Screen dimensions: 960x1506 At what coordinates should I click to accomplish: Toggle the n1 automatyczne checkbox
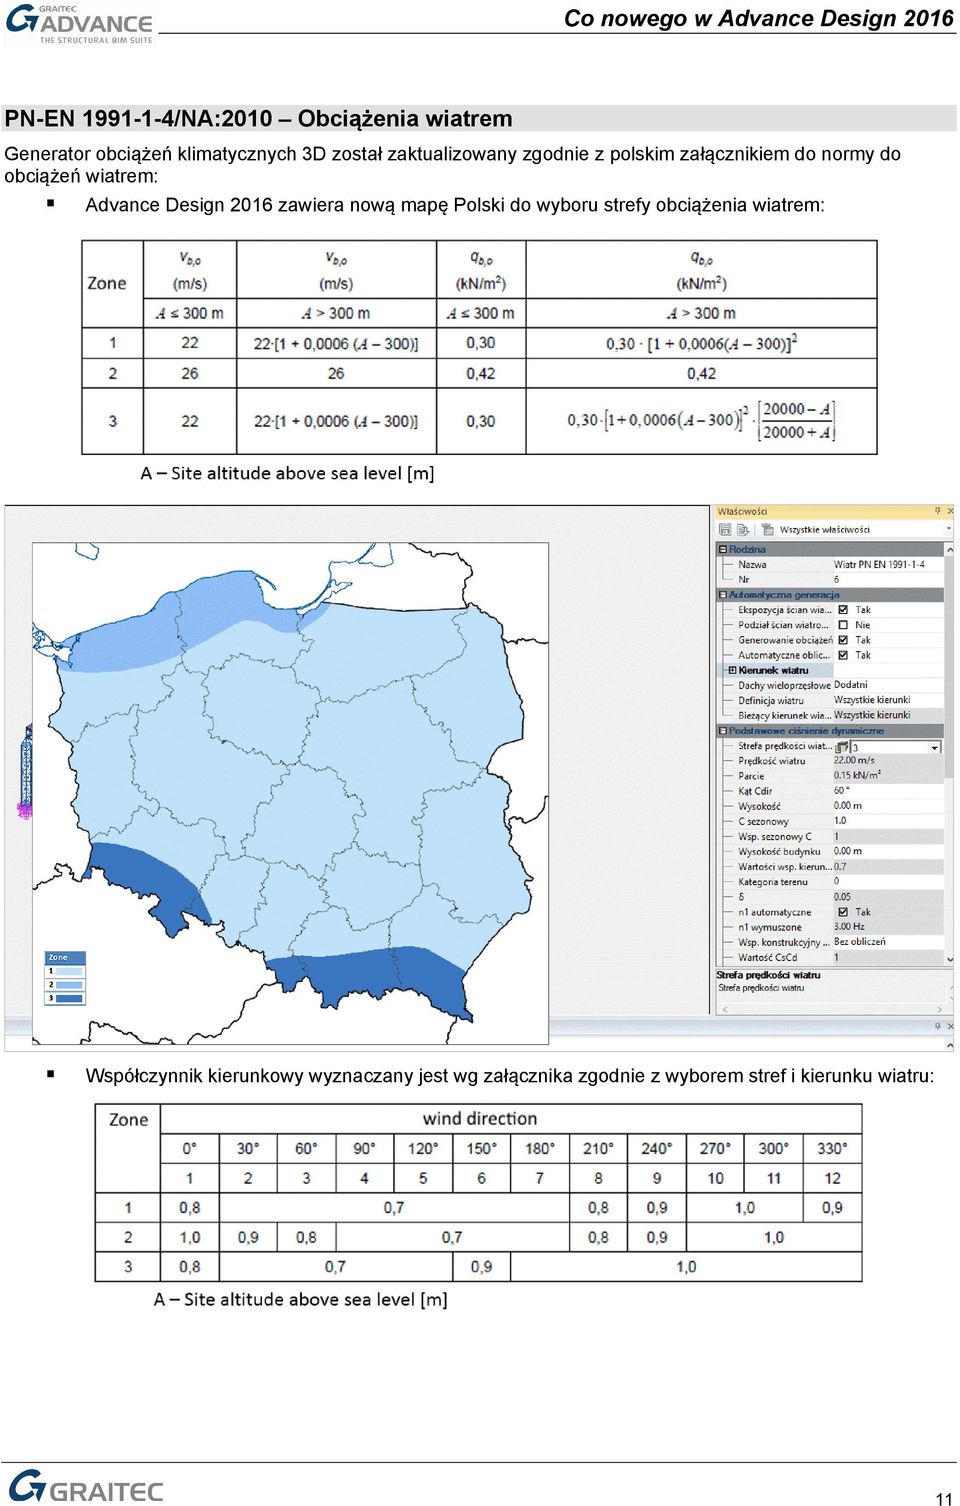(843, 912)
